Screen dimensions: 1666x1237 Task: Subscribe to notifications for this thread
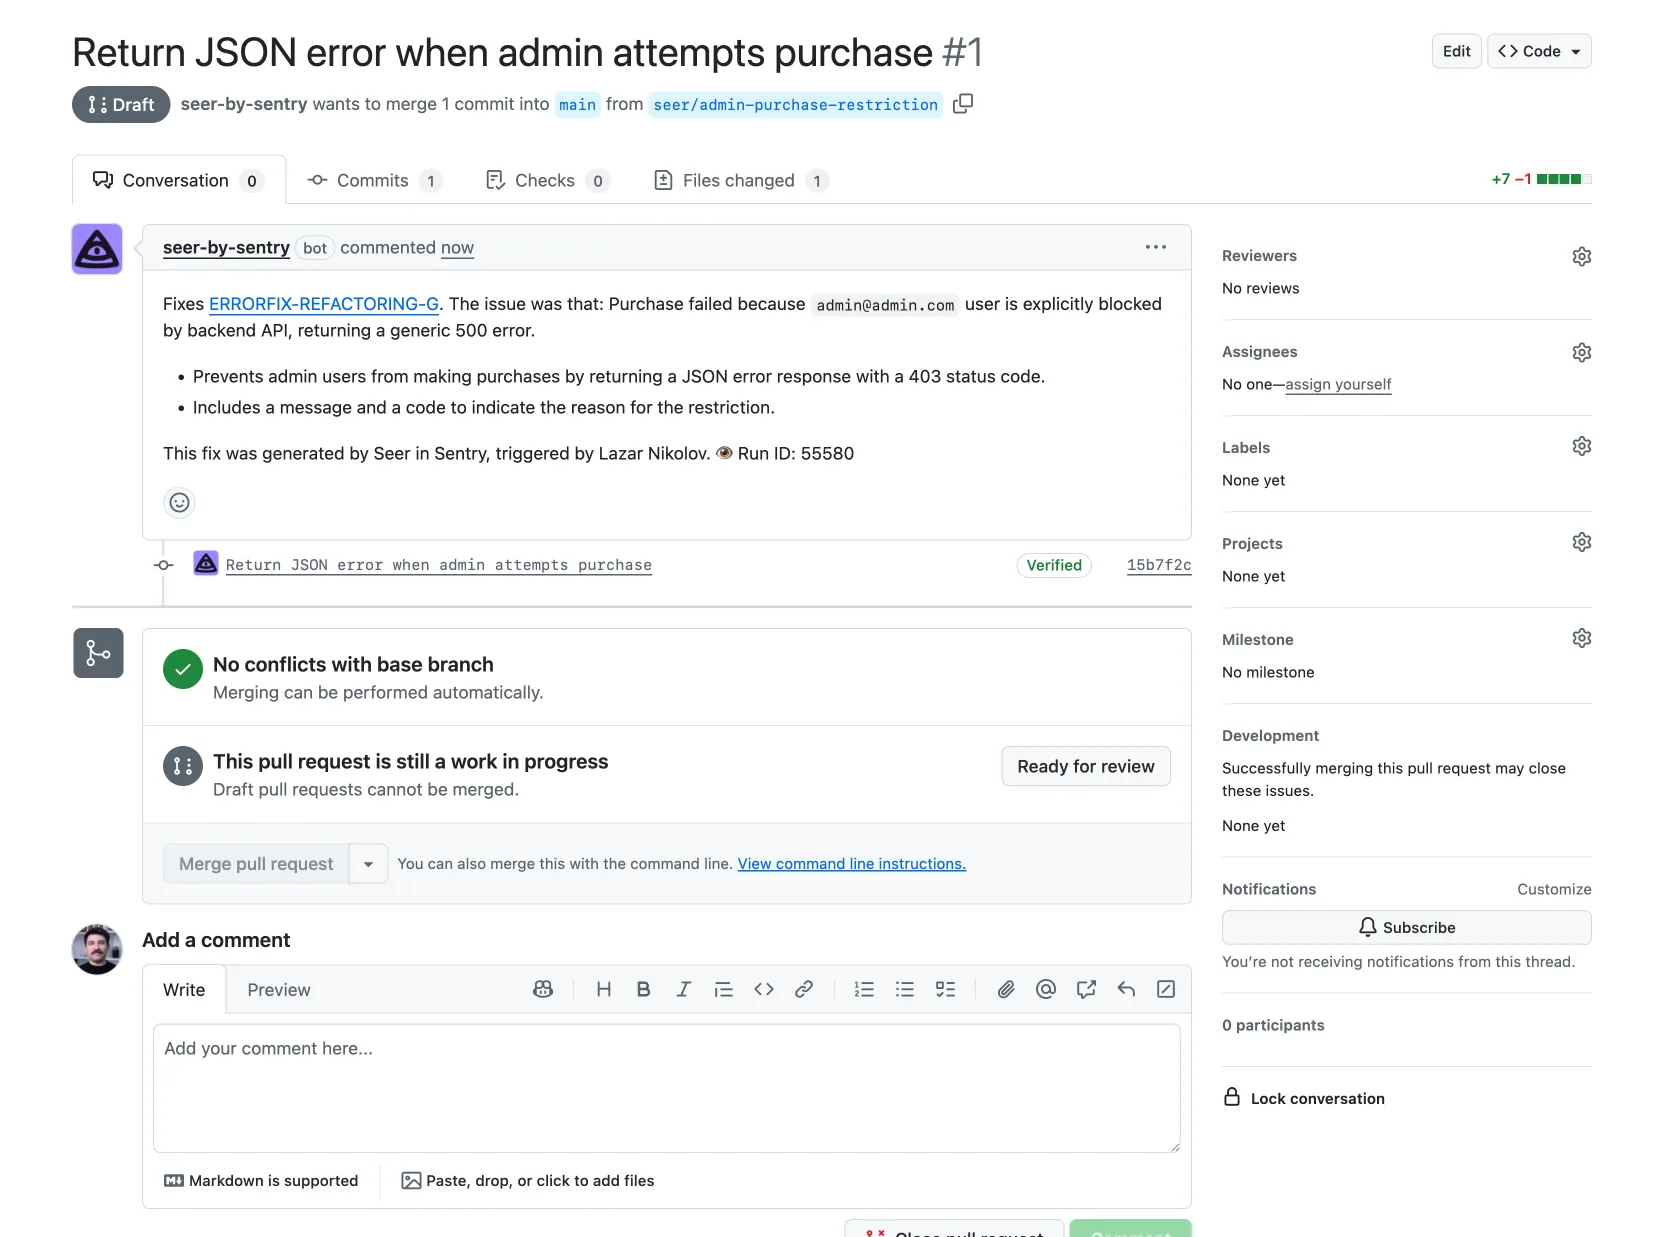coord(1406,927)
